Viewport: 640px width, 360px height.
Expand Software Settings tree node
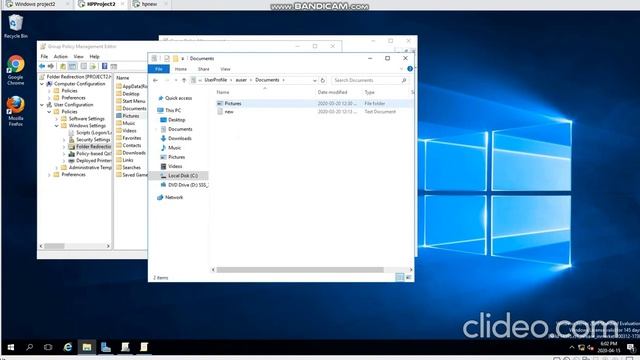[57, 119]
